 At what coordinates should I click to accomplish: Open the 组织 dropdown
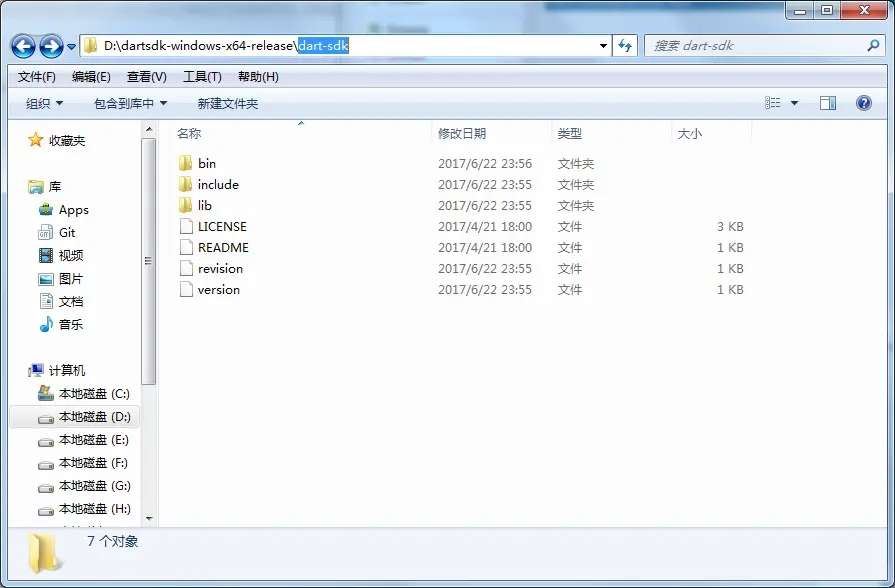pyautogui.click(x=45, y=103)
